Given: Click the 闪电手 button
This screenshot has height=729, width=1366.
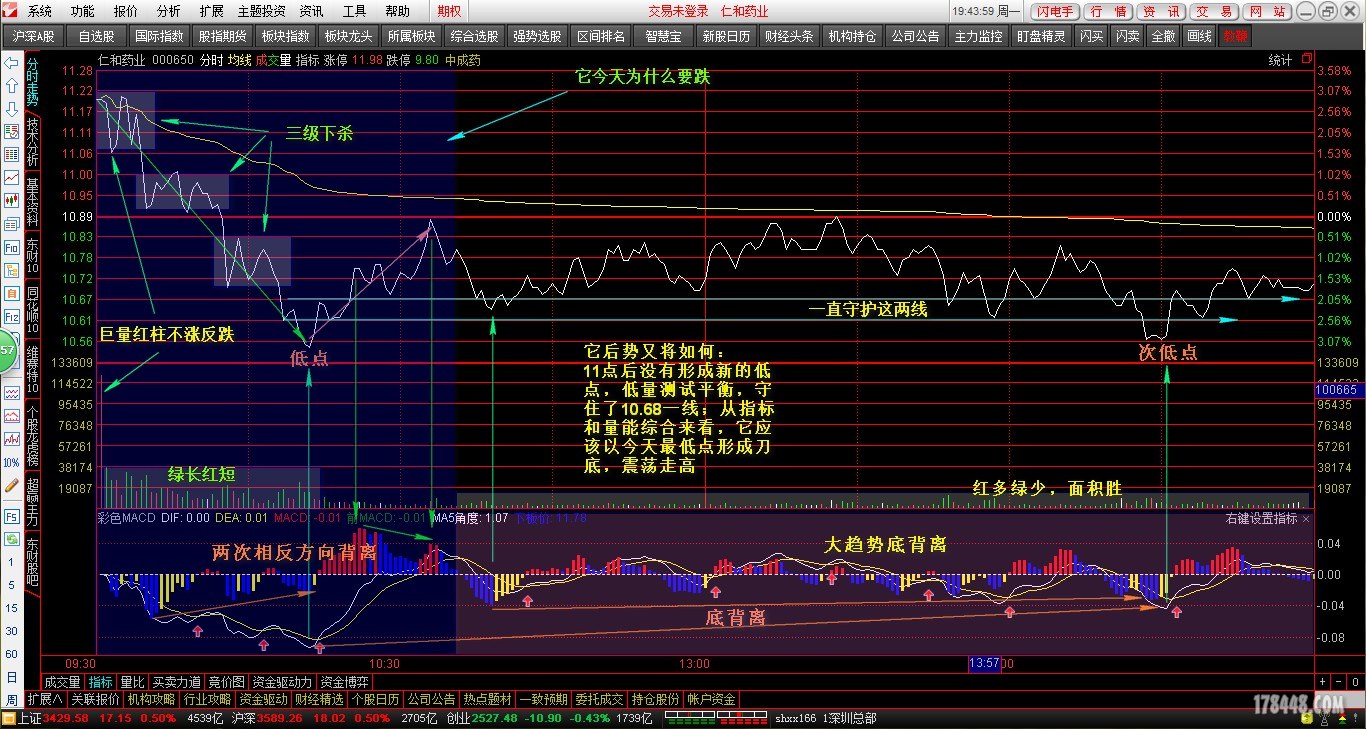Looking at the screenshot, I should click(1055, 11).
